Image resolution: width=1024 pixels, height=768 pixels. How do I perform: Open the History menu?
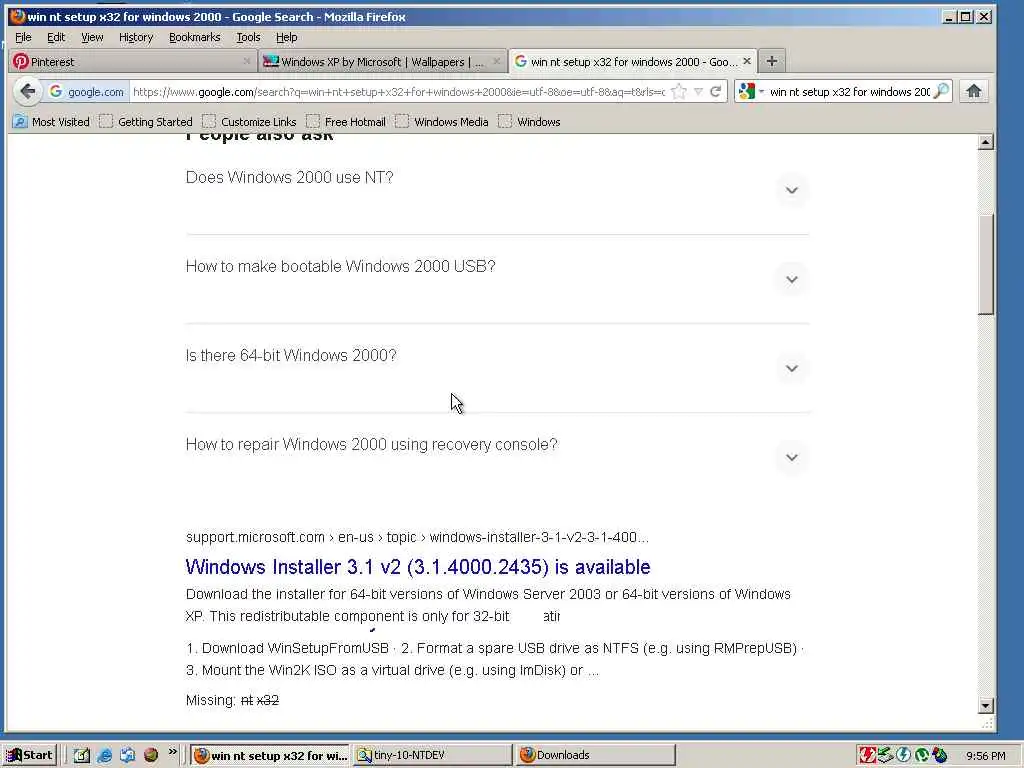[x=136, y=37]
